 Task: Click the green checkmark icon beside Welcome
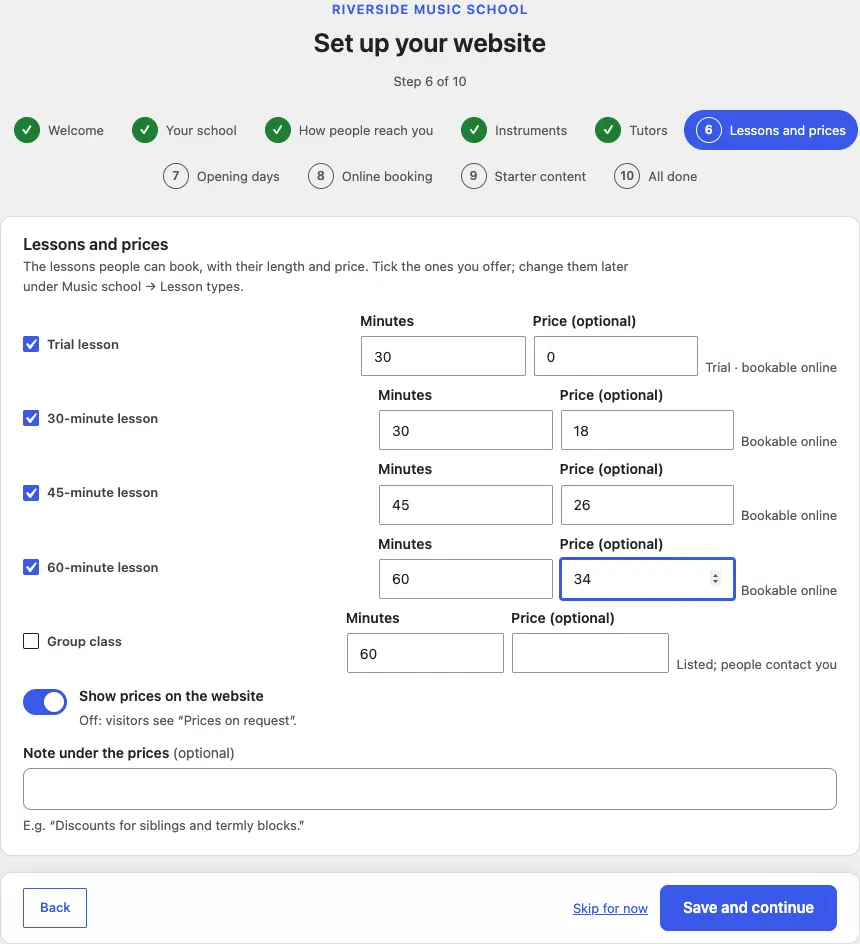27,130
